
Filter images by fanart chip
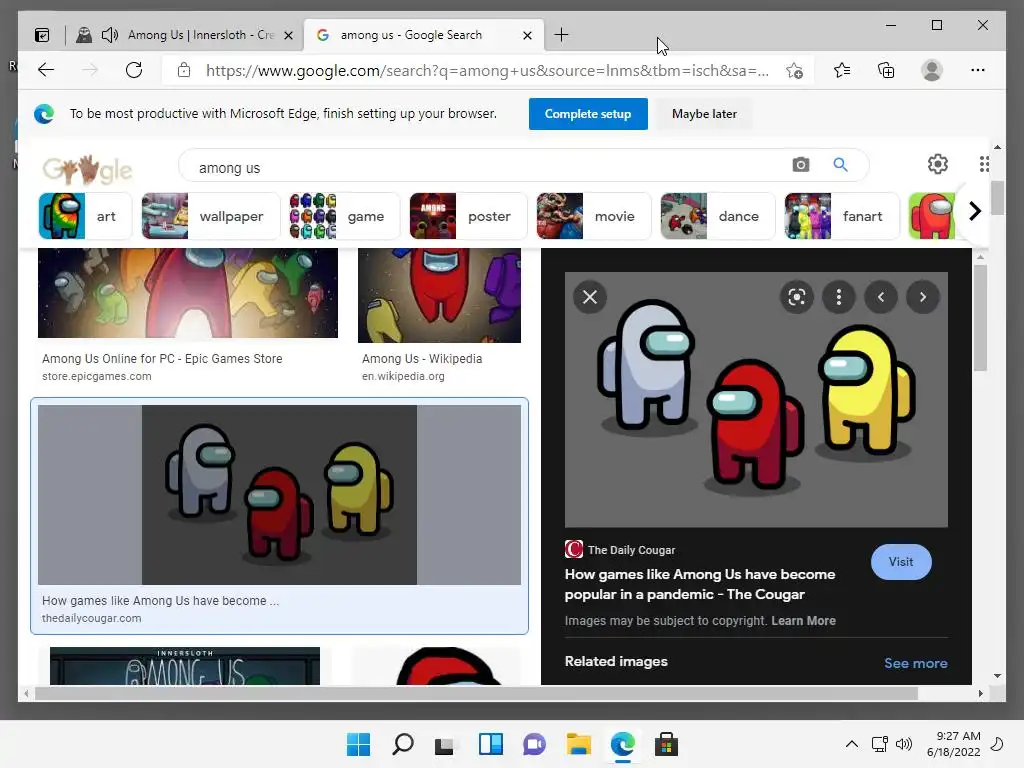(841, 216)
